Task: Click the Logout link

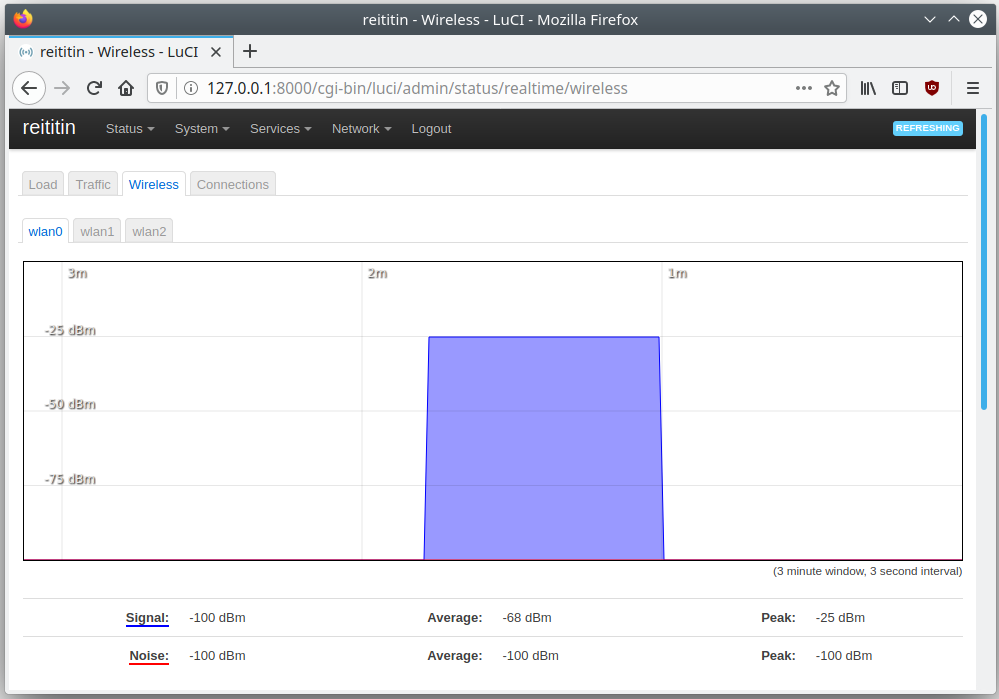Action: coord(431,129)
